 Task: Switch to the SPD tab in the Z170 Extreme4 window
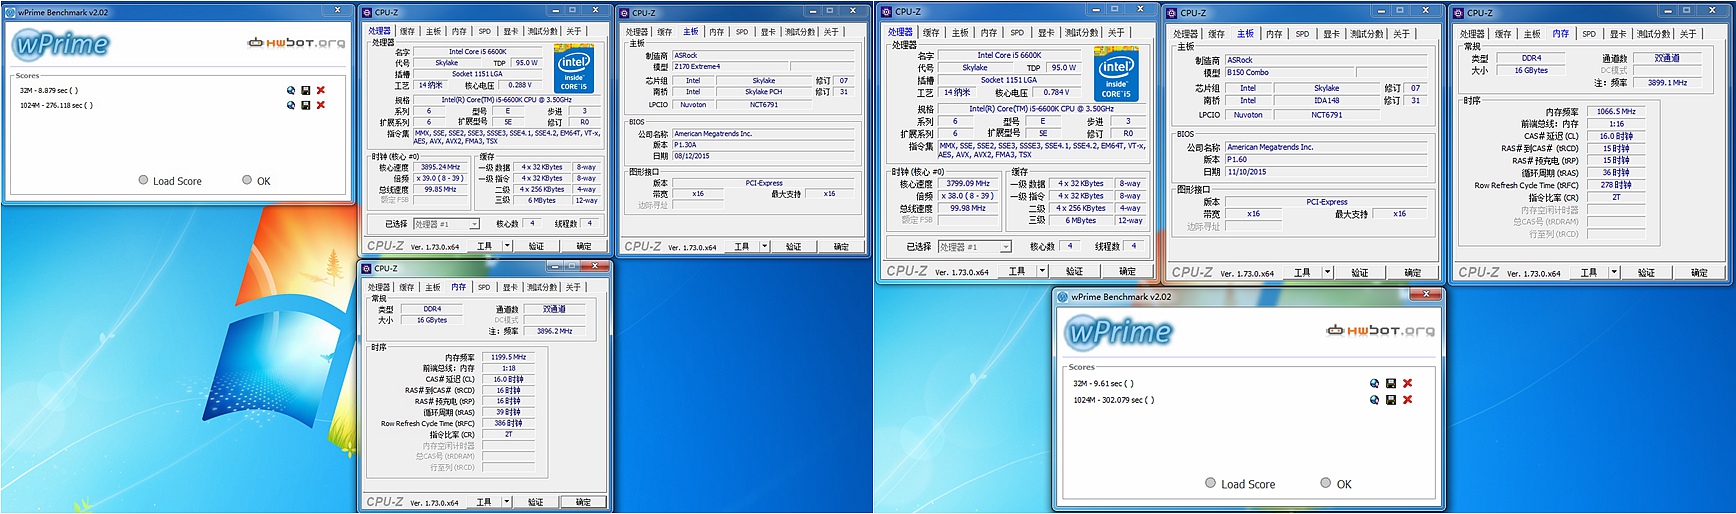click(742, 32)
